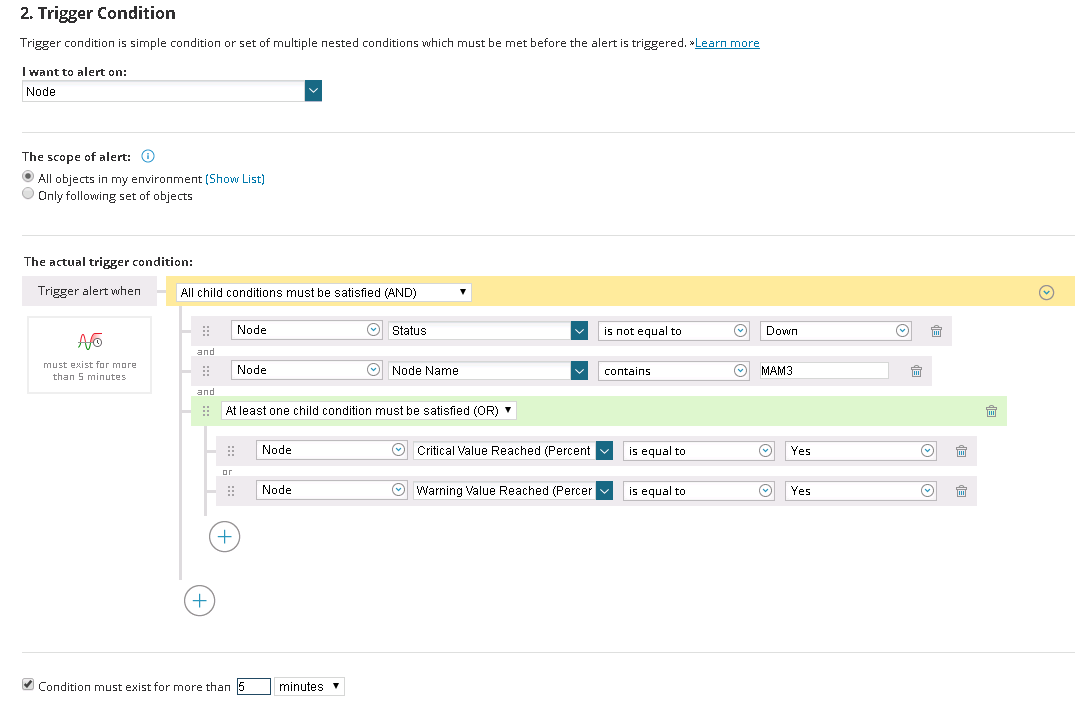The width and height of the screenshot is (1075, 709).
Task: Open the All child conditions (AND) dropdown
Action: click(324, 293)
